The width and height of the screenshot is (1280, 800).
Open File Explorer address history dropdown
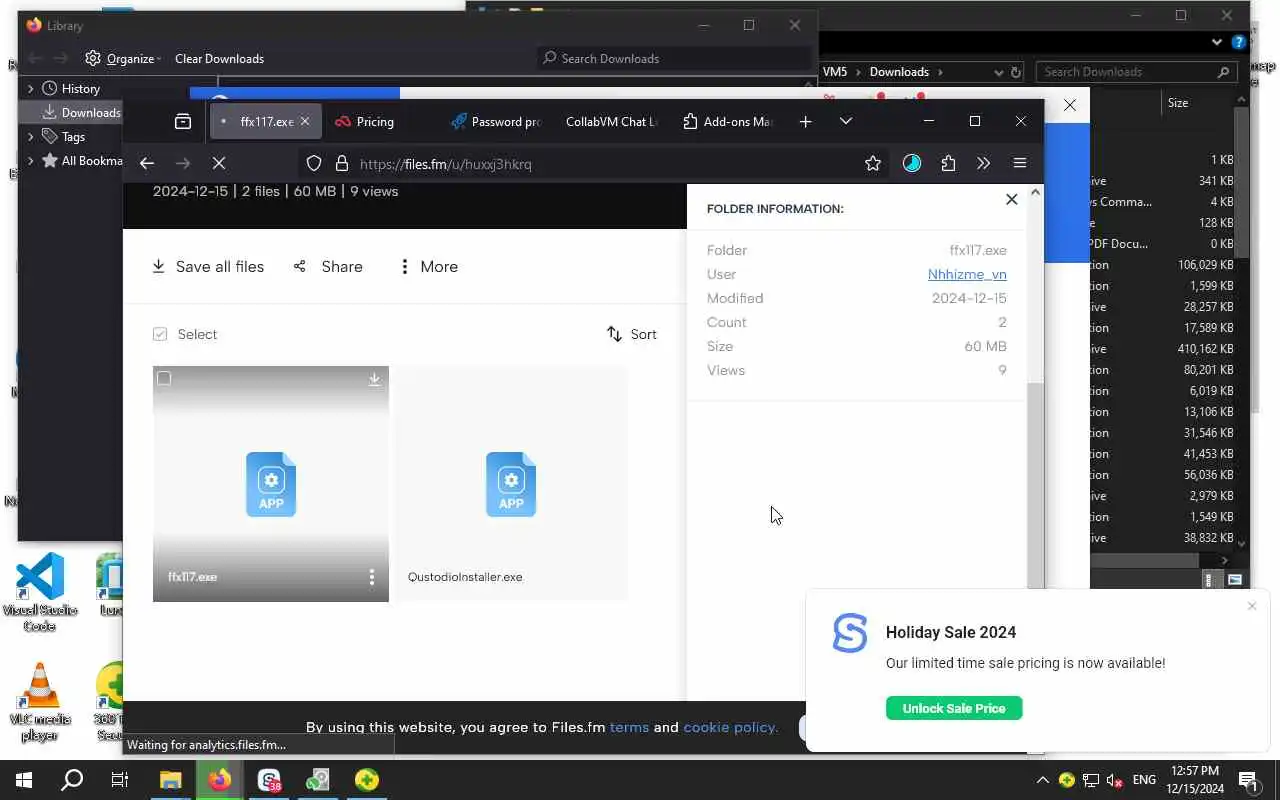click(x=998, y=72)
